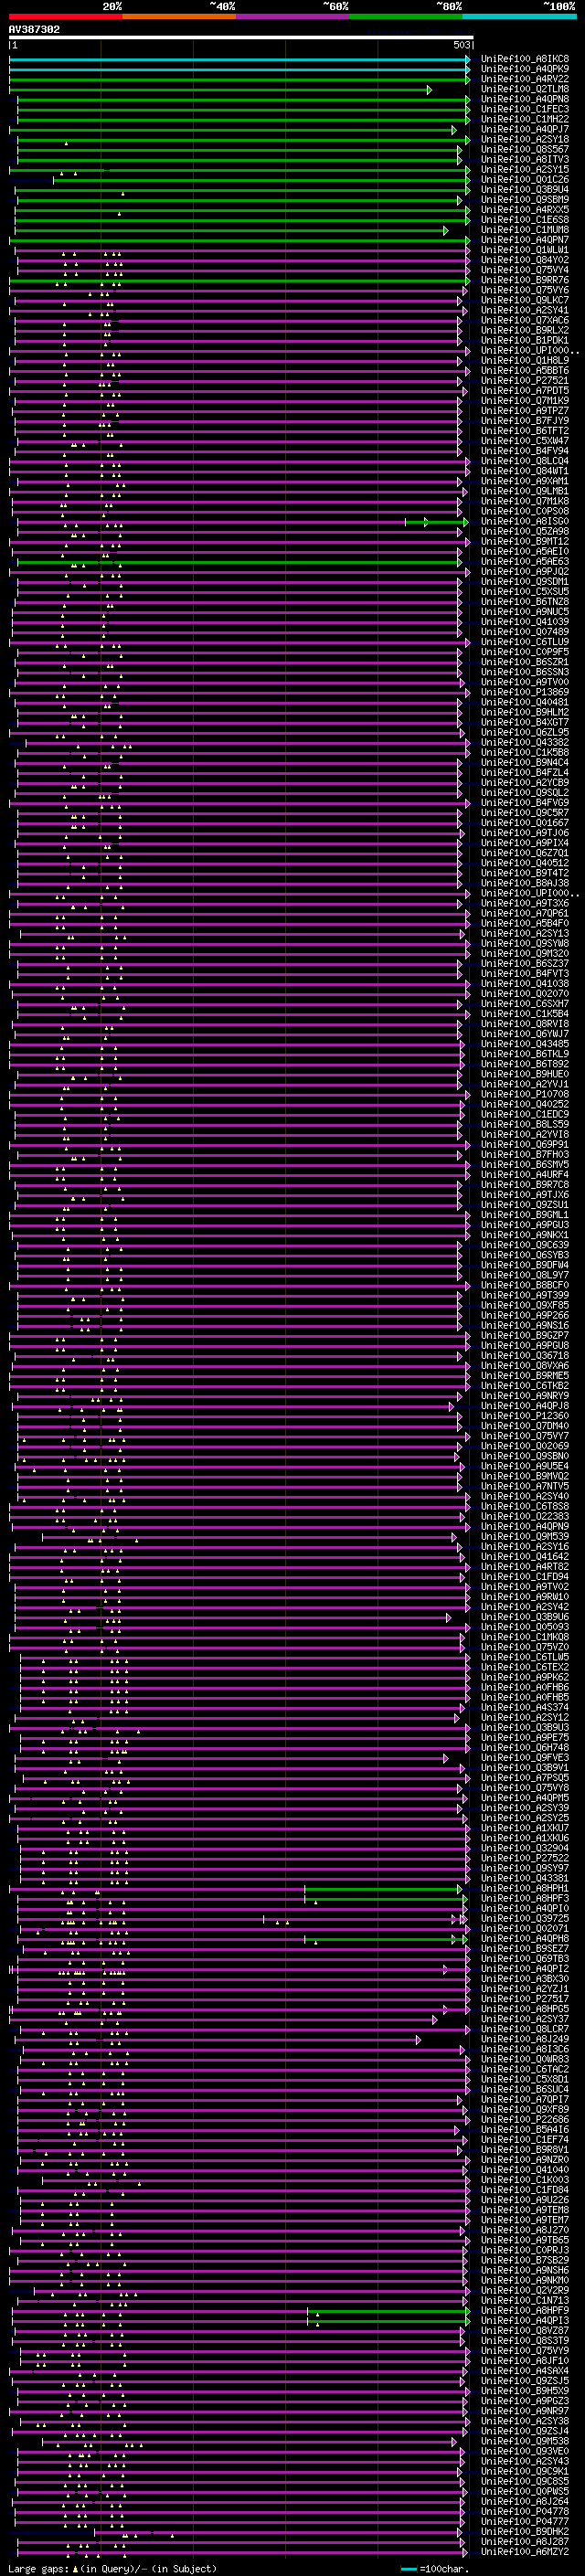
Task: Click the green ~80% identity legend segment
Action: click(x=406, y=16)
